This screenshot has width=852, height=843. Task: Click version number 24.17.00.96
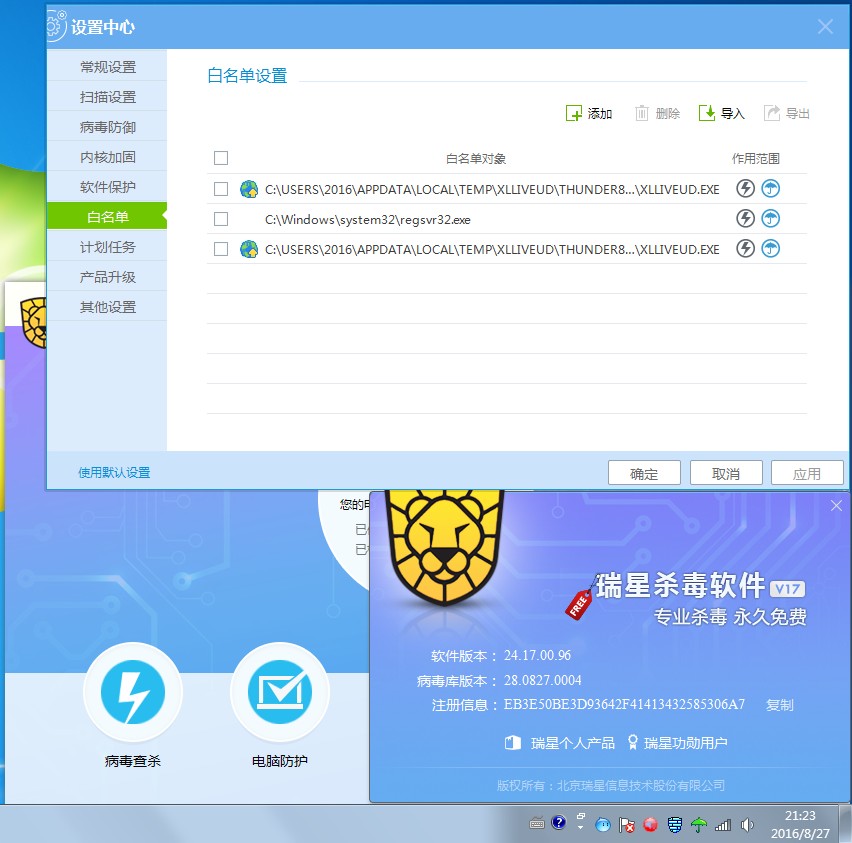537,655
